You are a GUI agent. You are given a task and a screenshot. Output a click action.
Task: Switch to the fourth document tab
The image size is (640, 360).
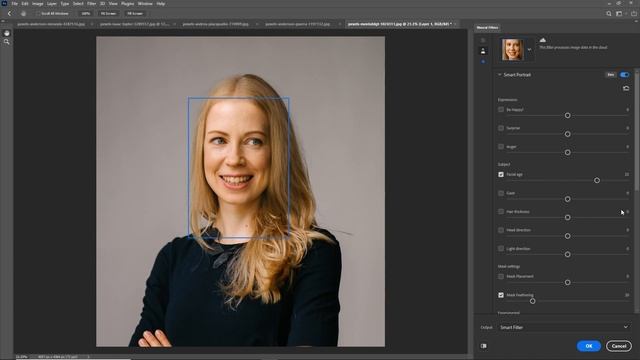[x=298, y=24]
